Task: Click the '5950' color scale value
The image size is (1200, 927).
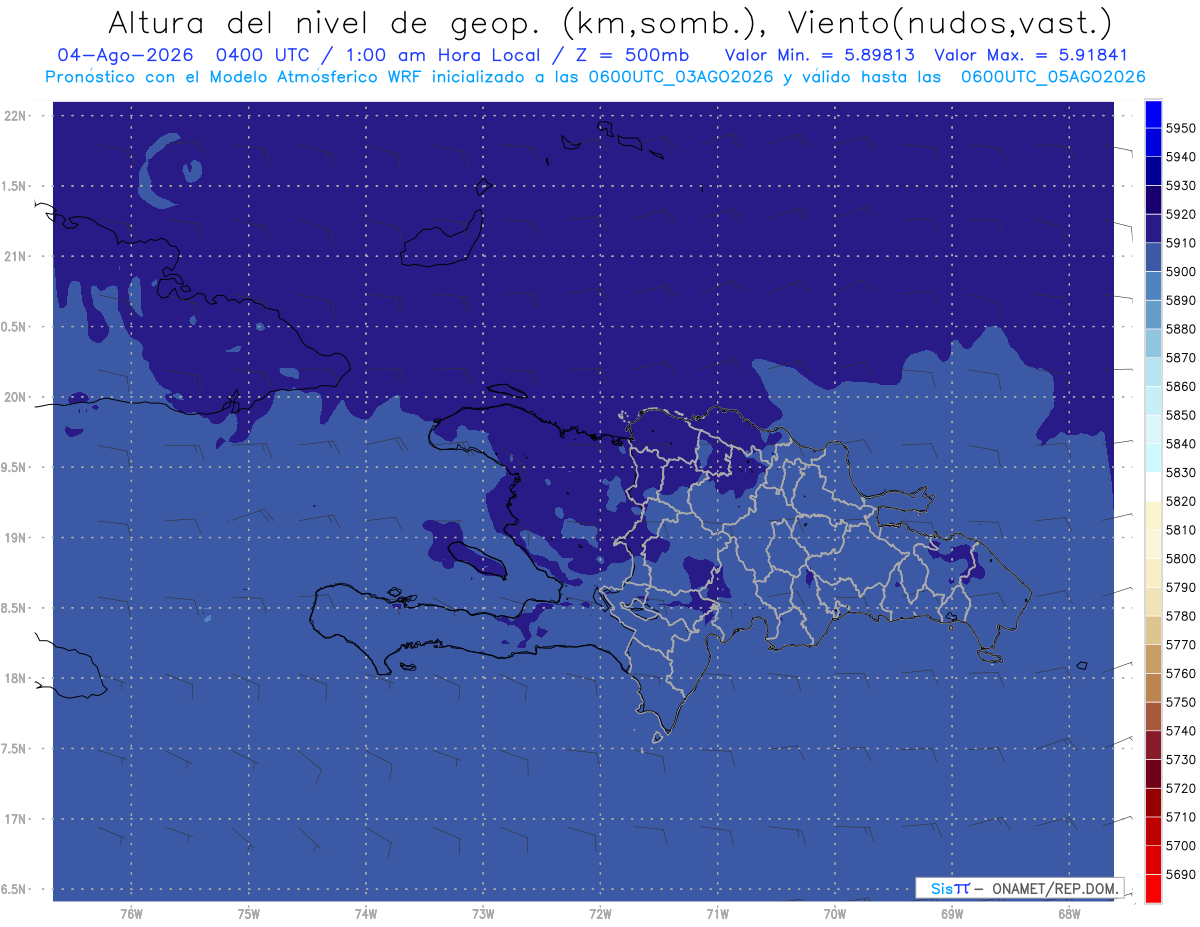Action: coord(1180,129)
